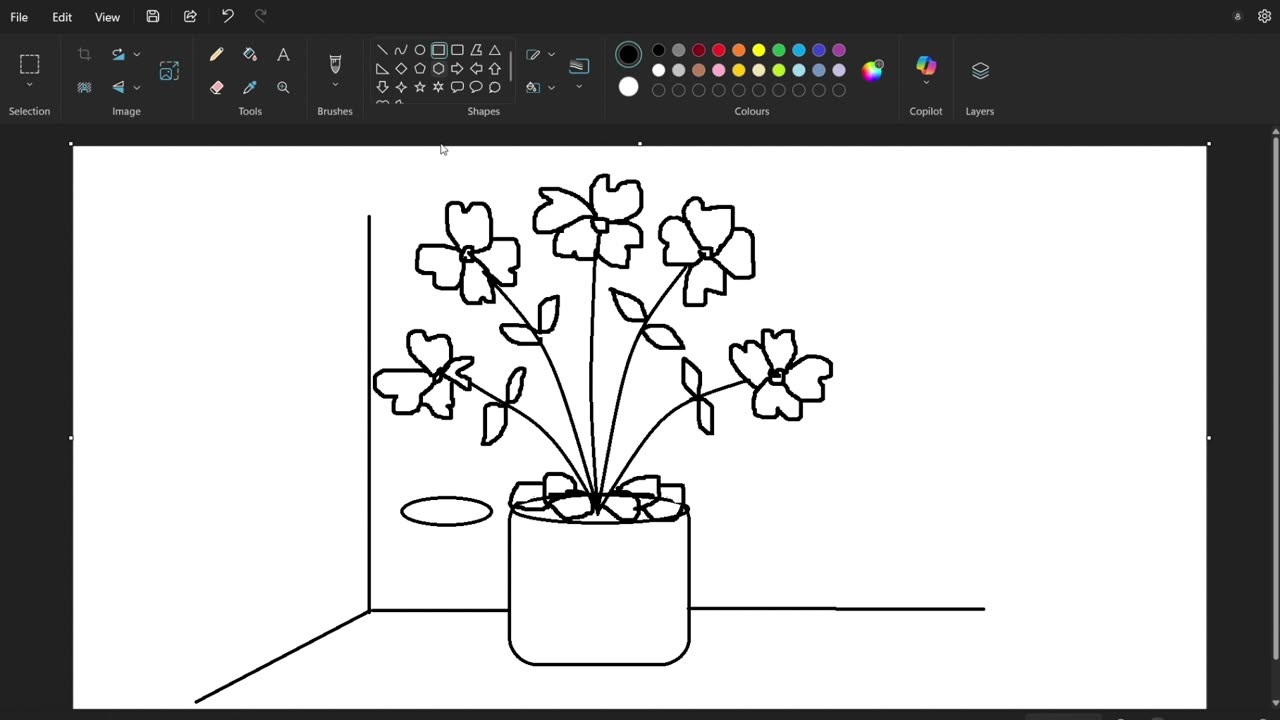
Task: Save the drawing with the floppy disk icon
Action: 153,17
